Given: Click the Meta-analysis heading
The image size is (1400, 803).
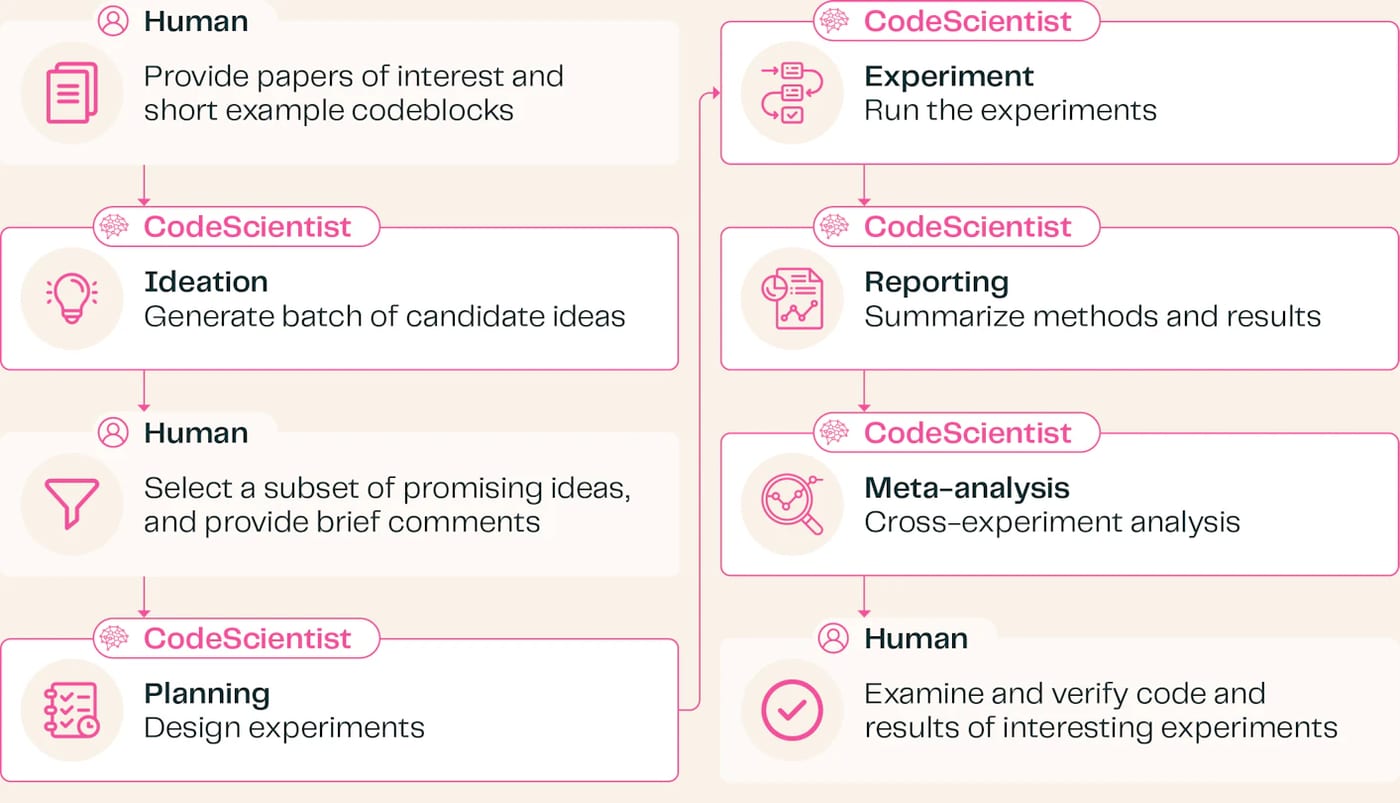Looking at the screenshot, I should (967, 488).
